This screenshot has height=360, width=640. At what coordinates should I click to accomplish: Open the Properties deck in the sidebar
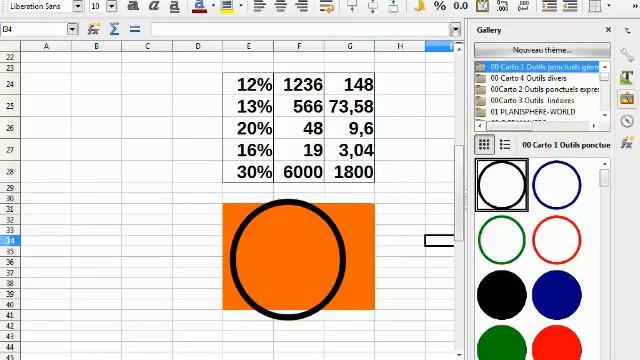[627, 55]
